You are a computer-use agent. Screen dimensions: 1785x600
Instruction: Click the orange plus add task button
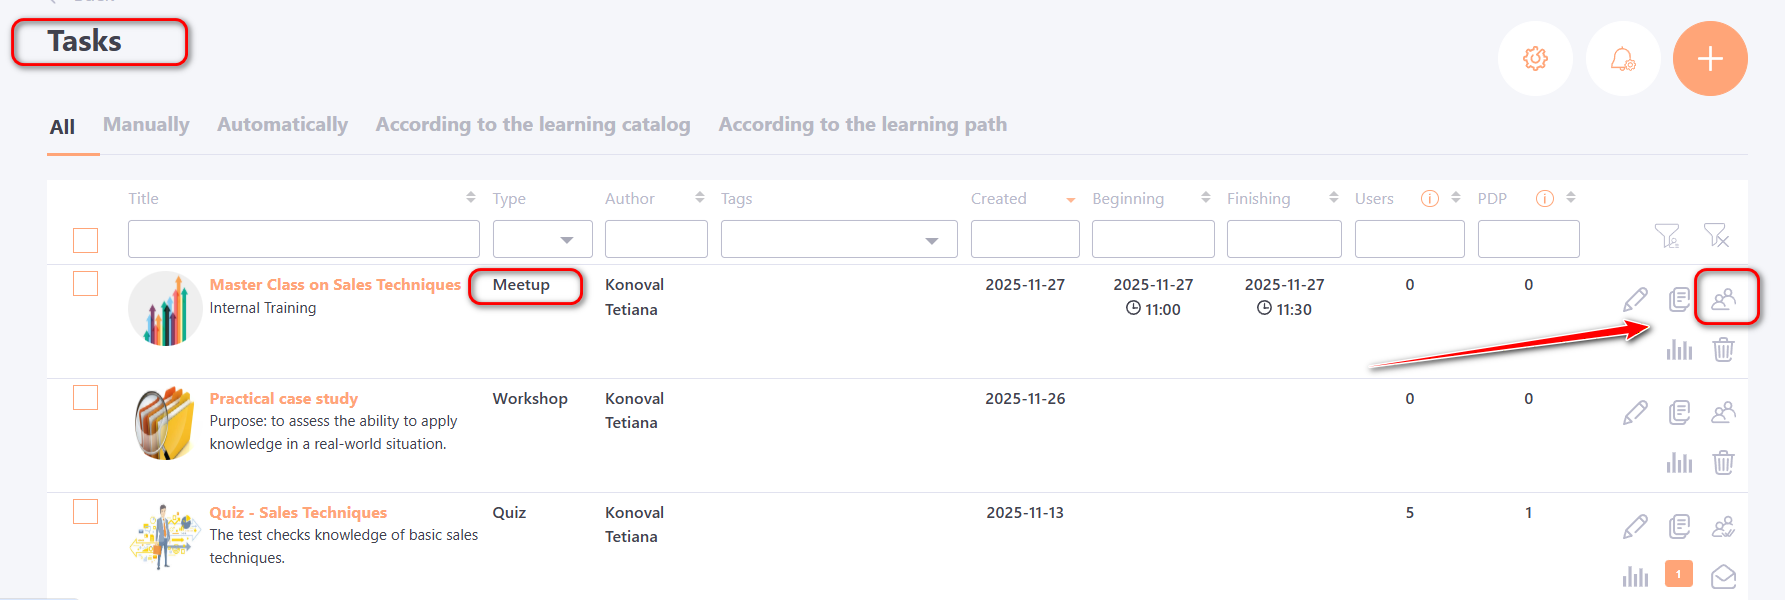click(1709, 59)
